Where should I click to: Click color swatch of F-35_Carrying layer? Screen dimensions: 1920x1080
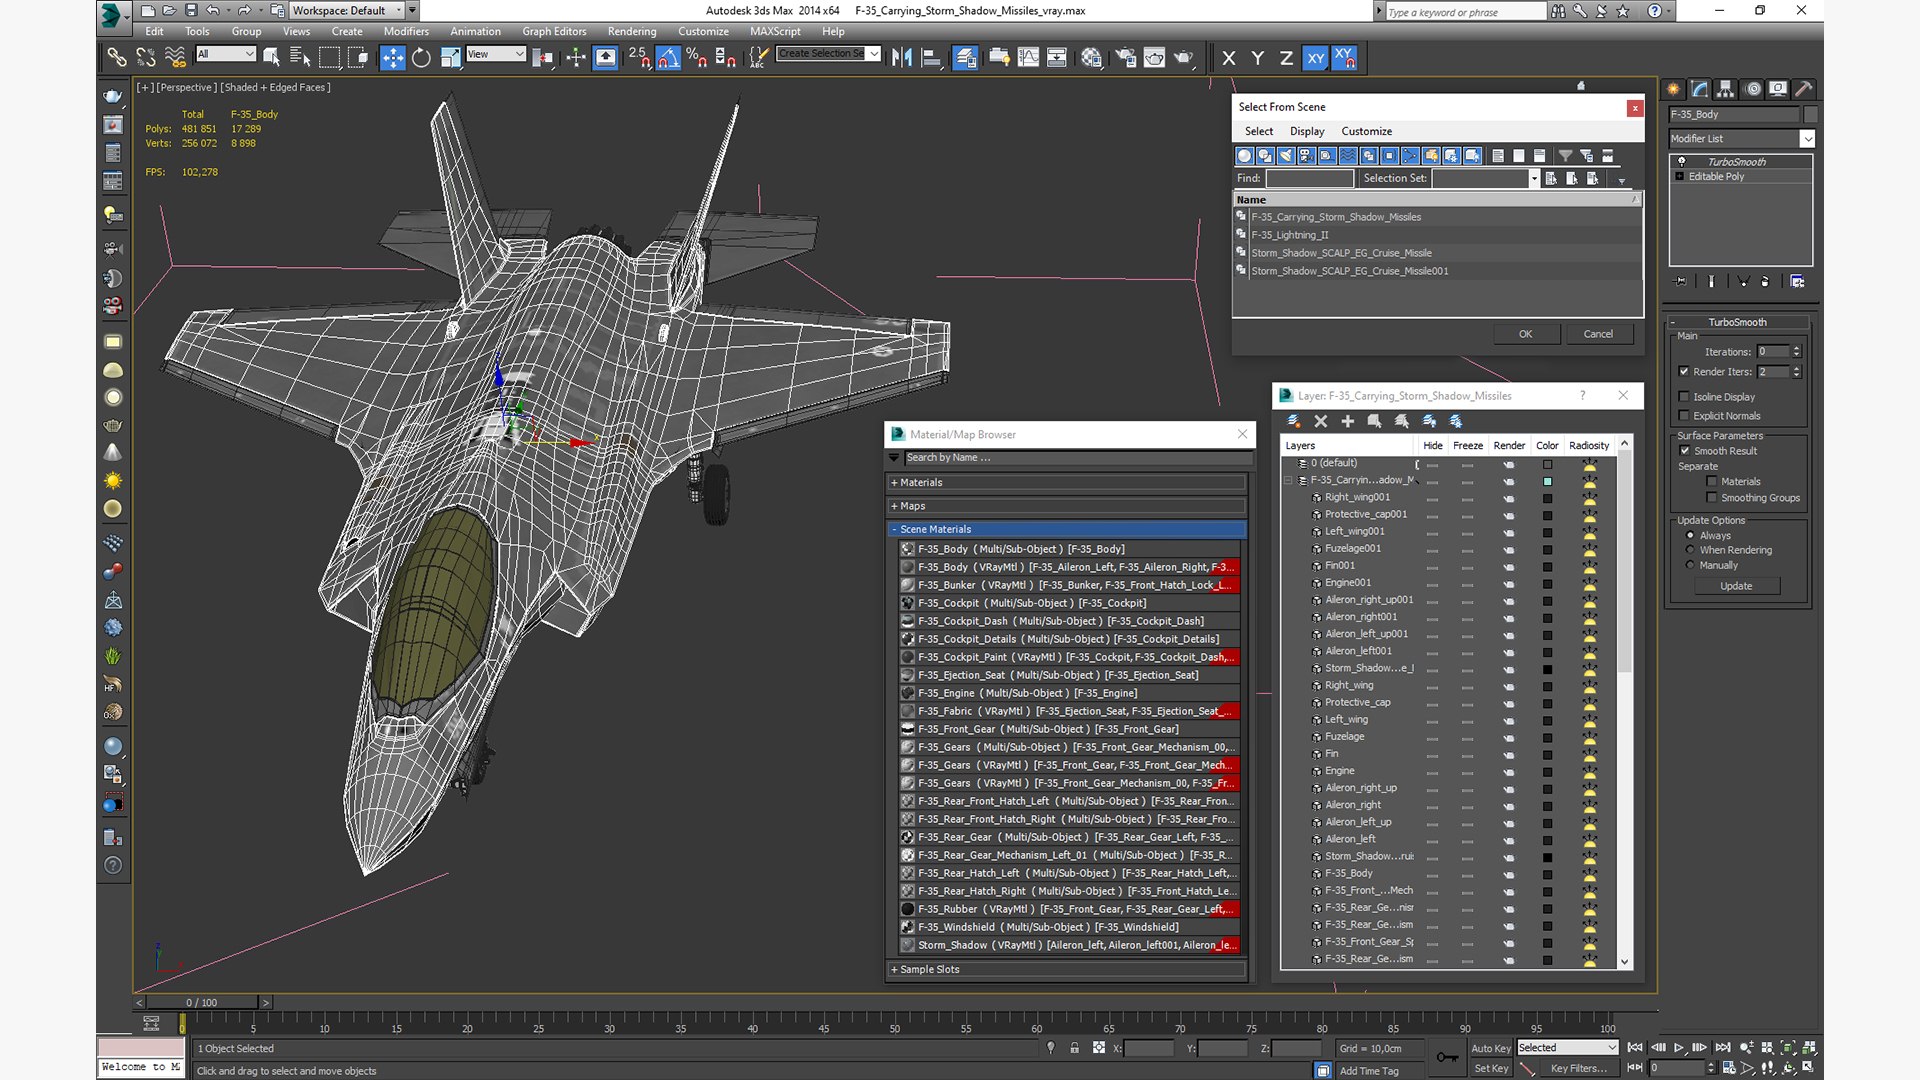point(1547,481)
